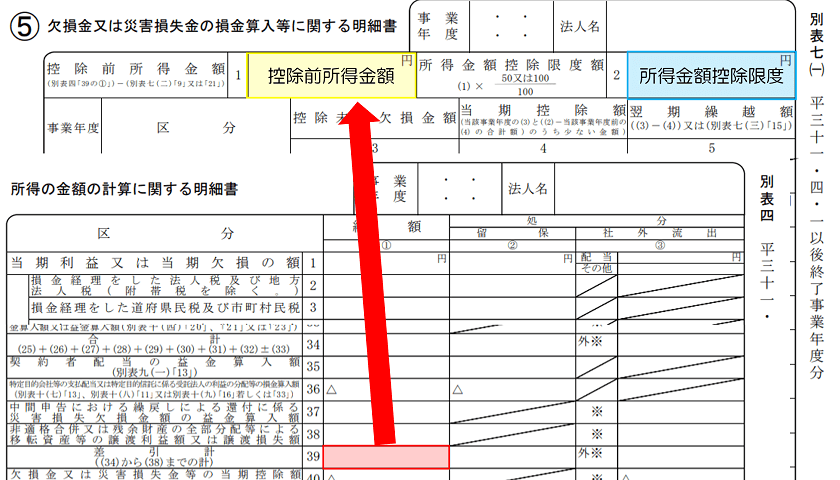Click row label 当期利益又は当期欠損の額
840x480 pixels.
tap(155, 263)
